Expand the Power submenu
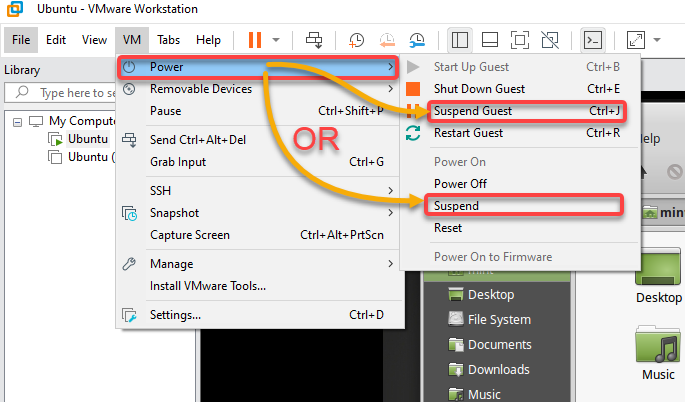Viewport: 685px width, 402px height. coord(258,67)
